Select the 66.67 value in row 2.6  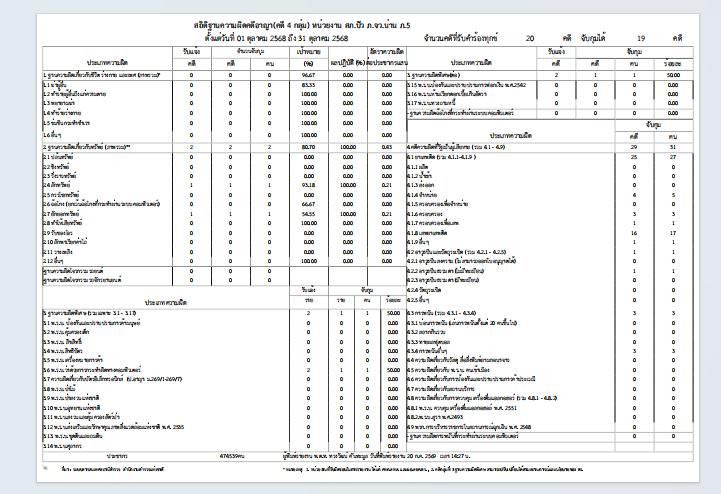[309, 204]
